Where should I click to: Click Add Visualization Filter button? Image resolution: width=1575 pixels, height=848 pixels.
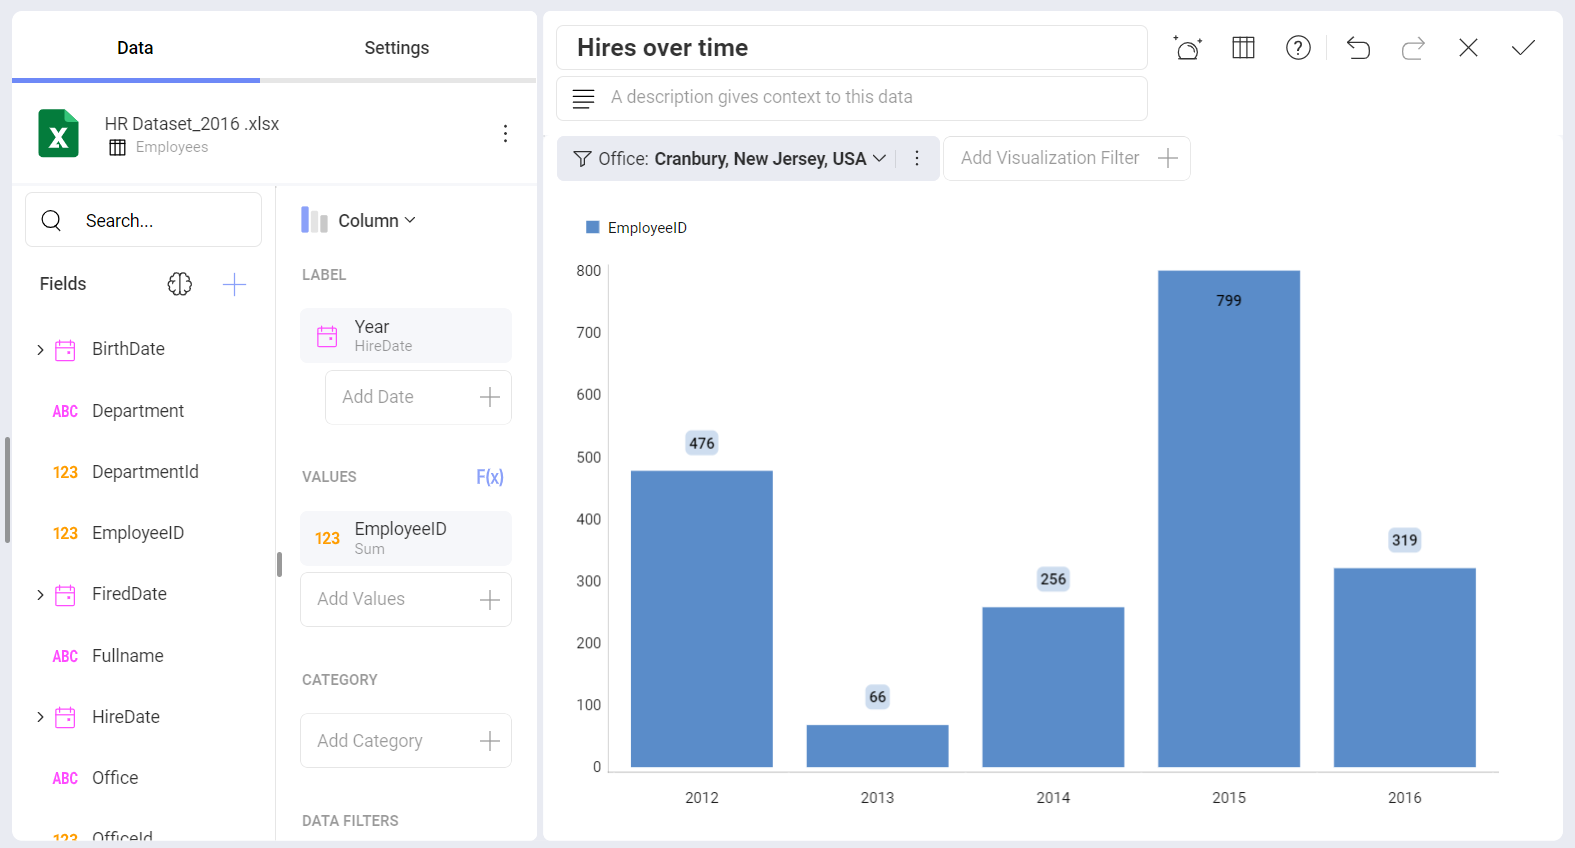pos(1067,158)
